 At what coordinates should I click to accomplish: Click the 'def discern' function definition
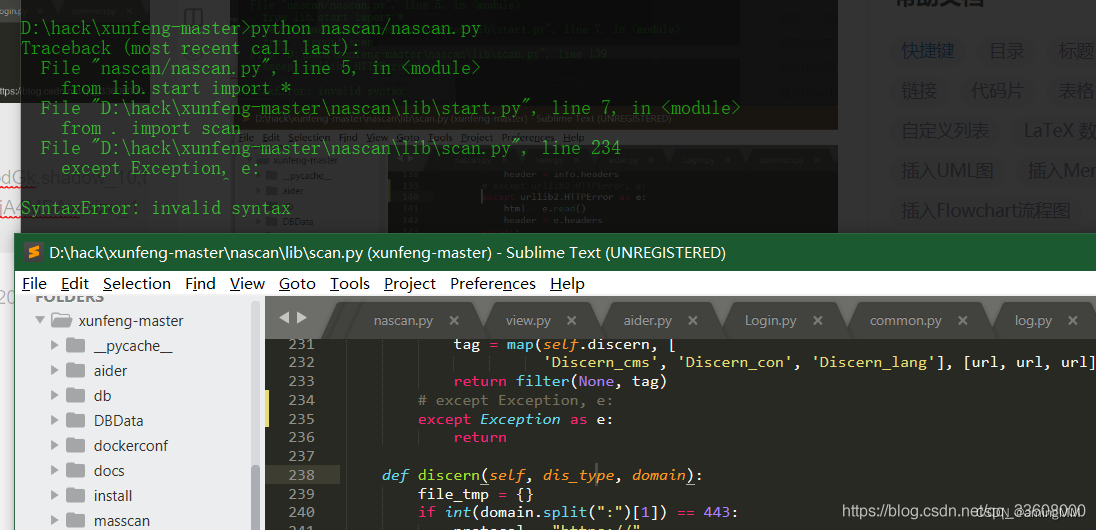542,475
